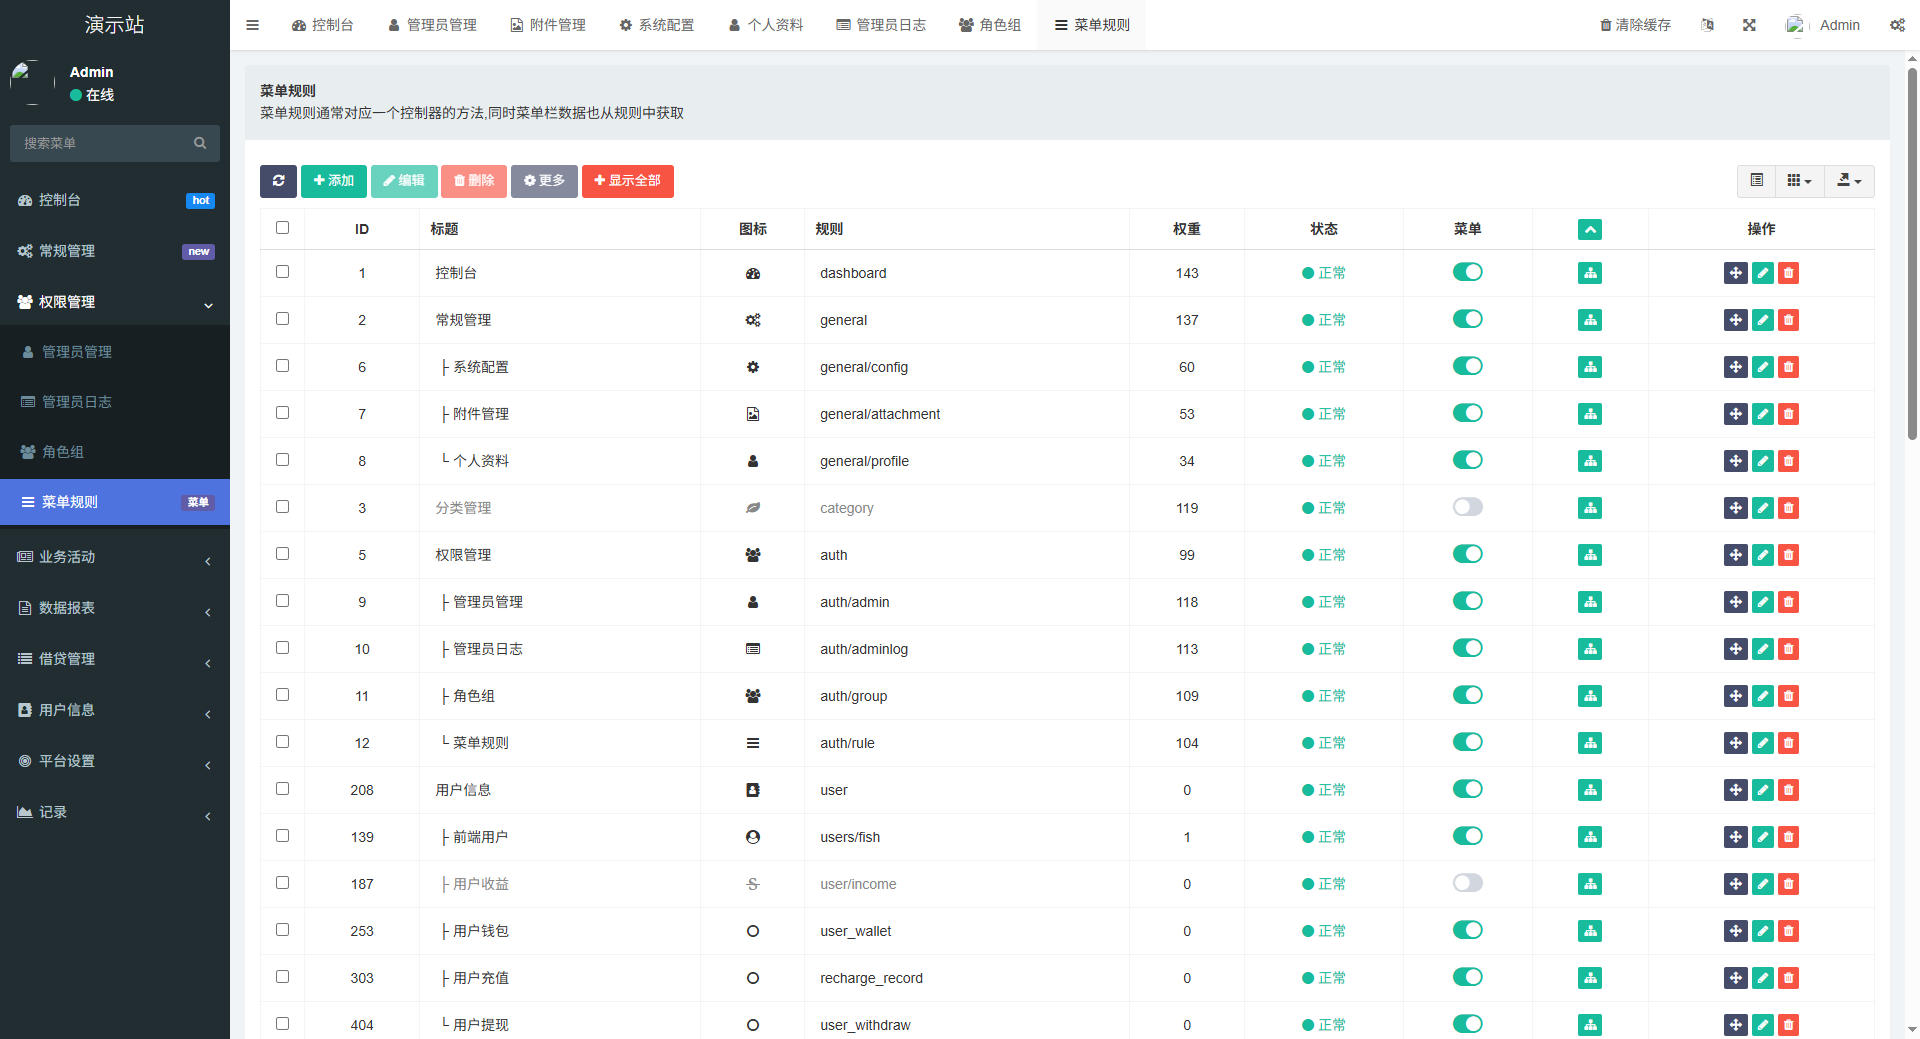This screenshot has width=1920, height=1039.
Task: Click the 显示全部 button
Action: pos(627,181)
